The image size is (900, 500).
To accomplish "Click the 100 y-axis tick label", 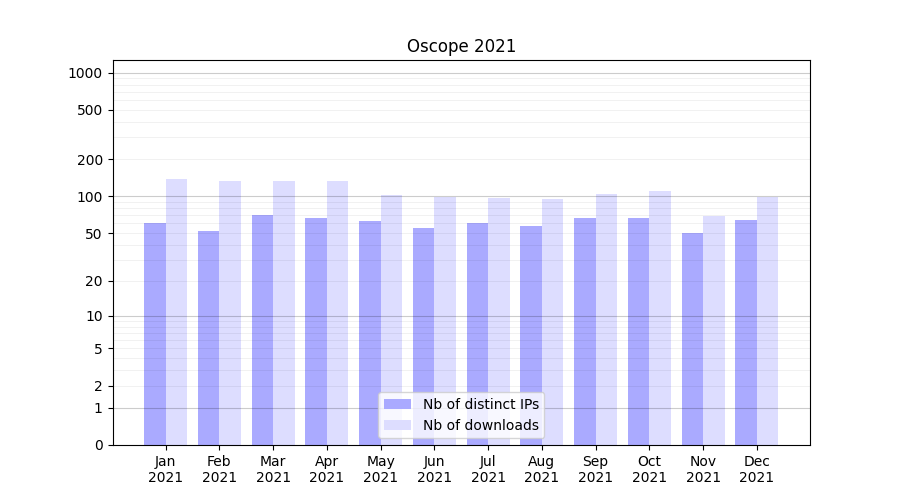I will pyautogui.click(x=90, y=197).
